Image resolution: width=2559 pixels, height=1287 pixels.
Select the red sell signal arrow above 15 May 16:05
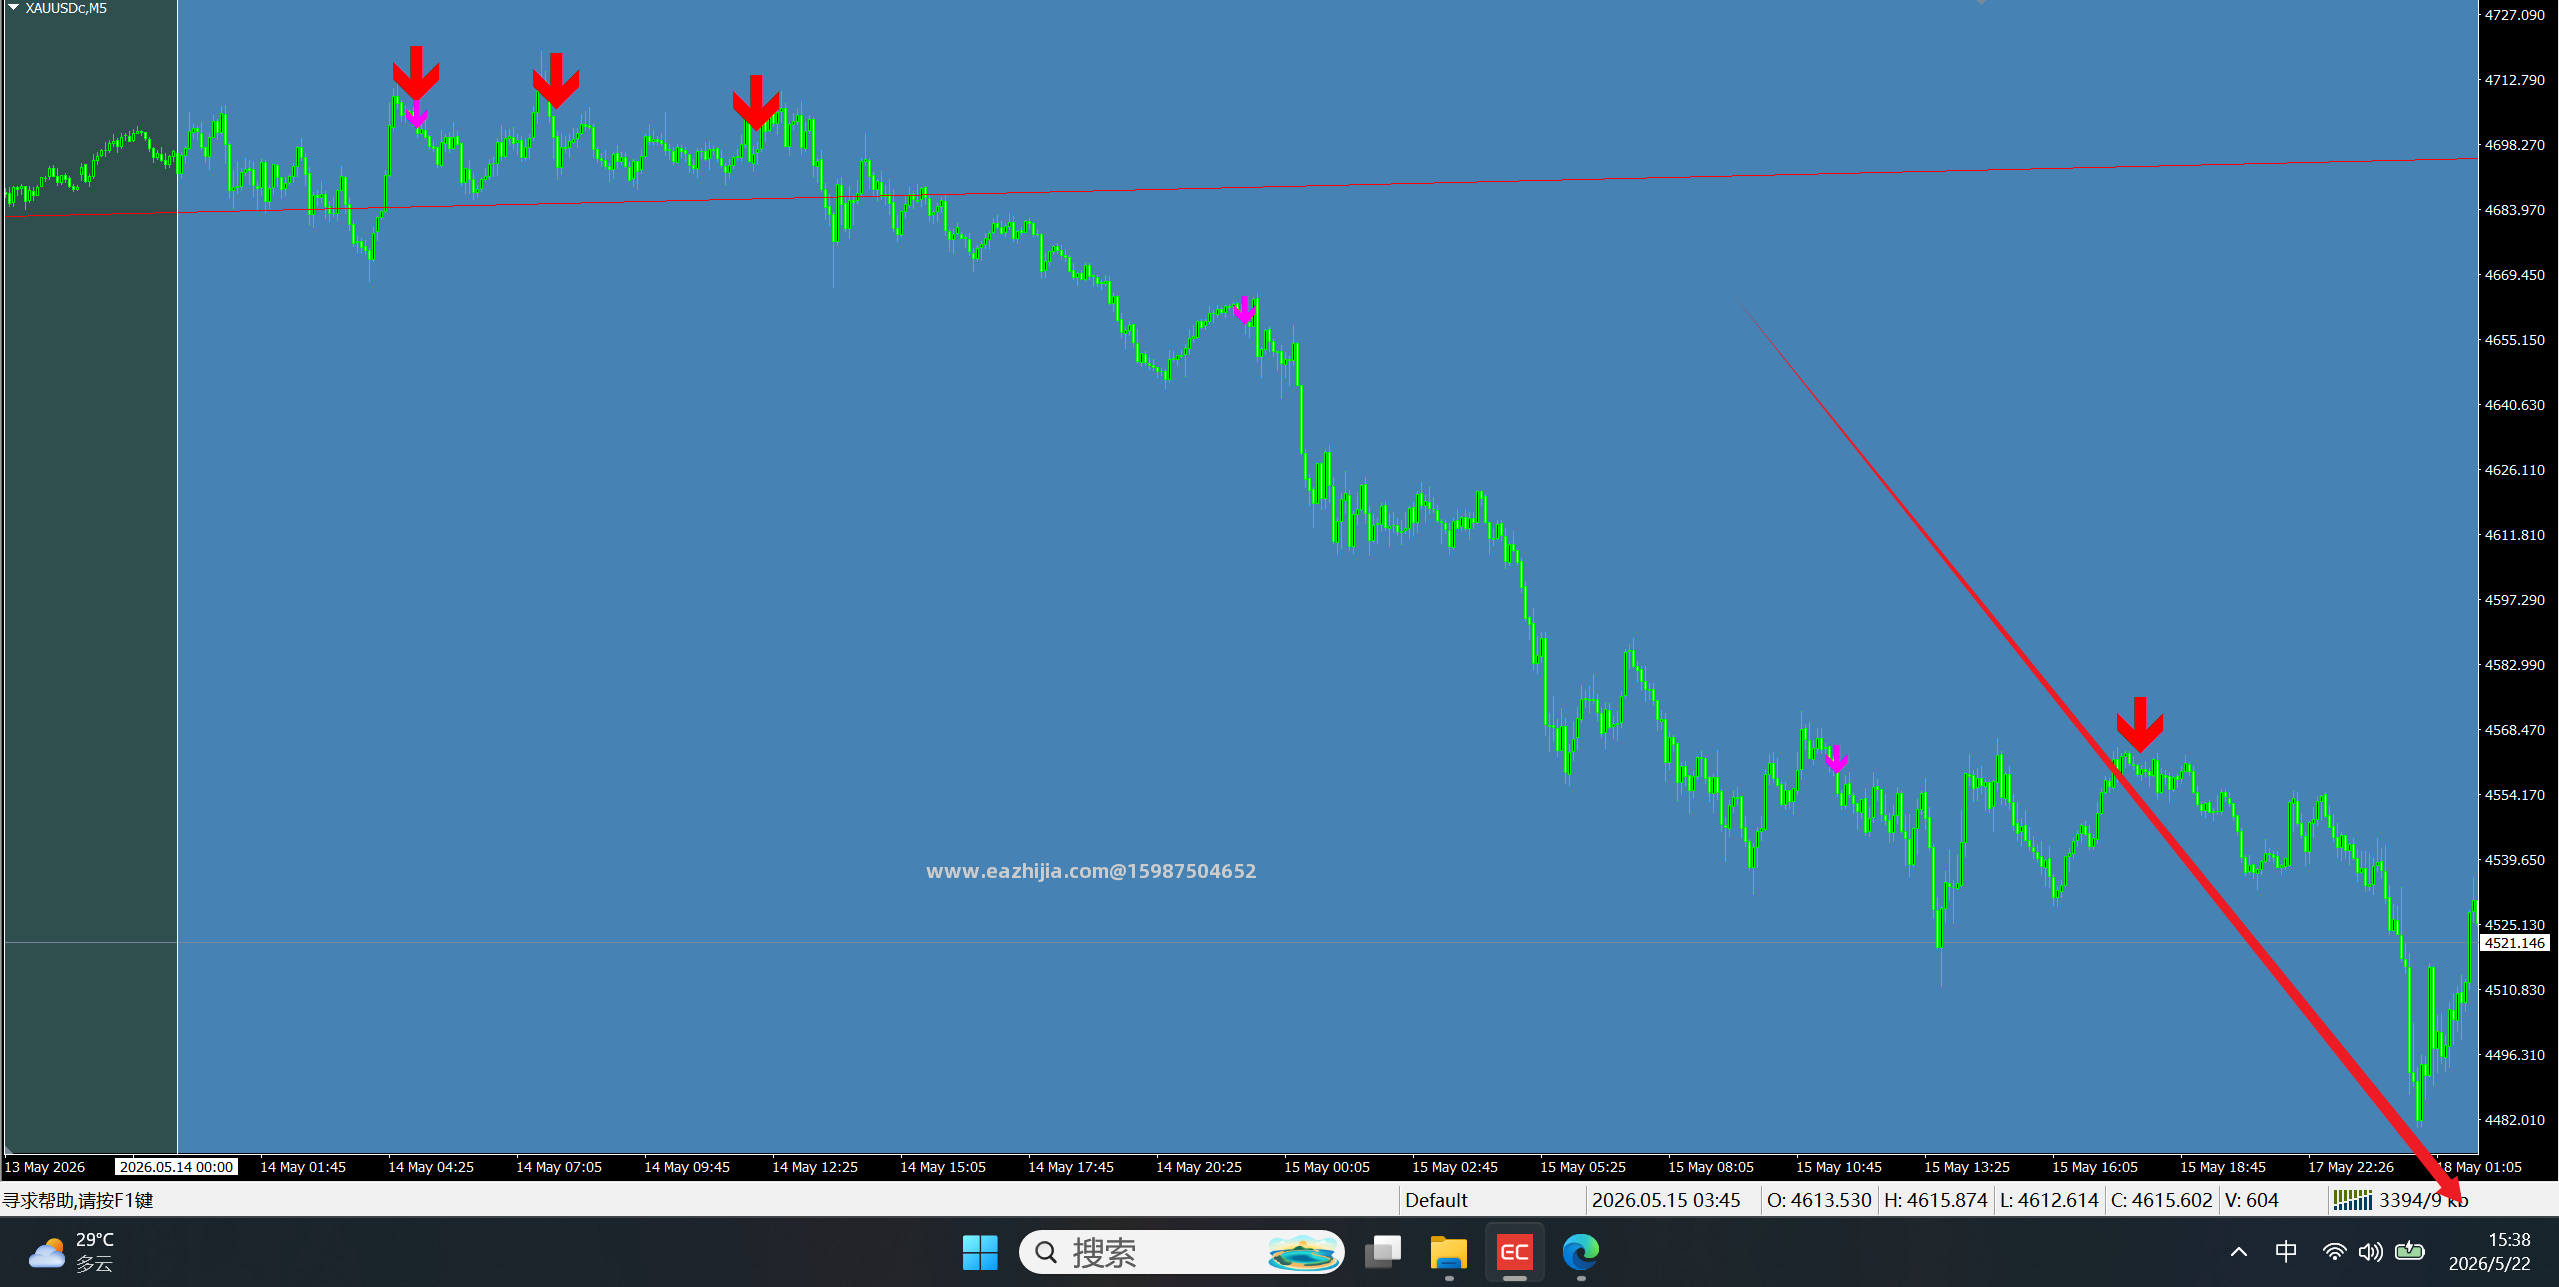pos(2140,724)
